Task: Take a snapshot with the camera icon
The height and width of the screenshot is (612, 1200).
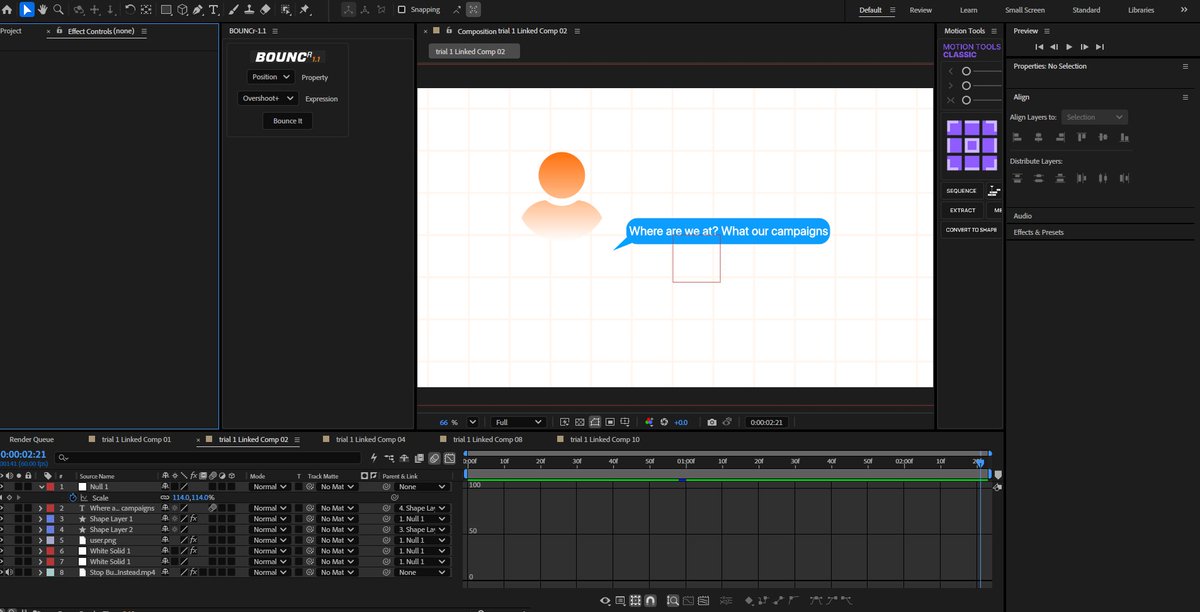Action: tap(712, 422)
